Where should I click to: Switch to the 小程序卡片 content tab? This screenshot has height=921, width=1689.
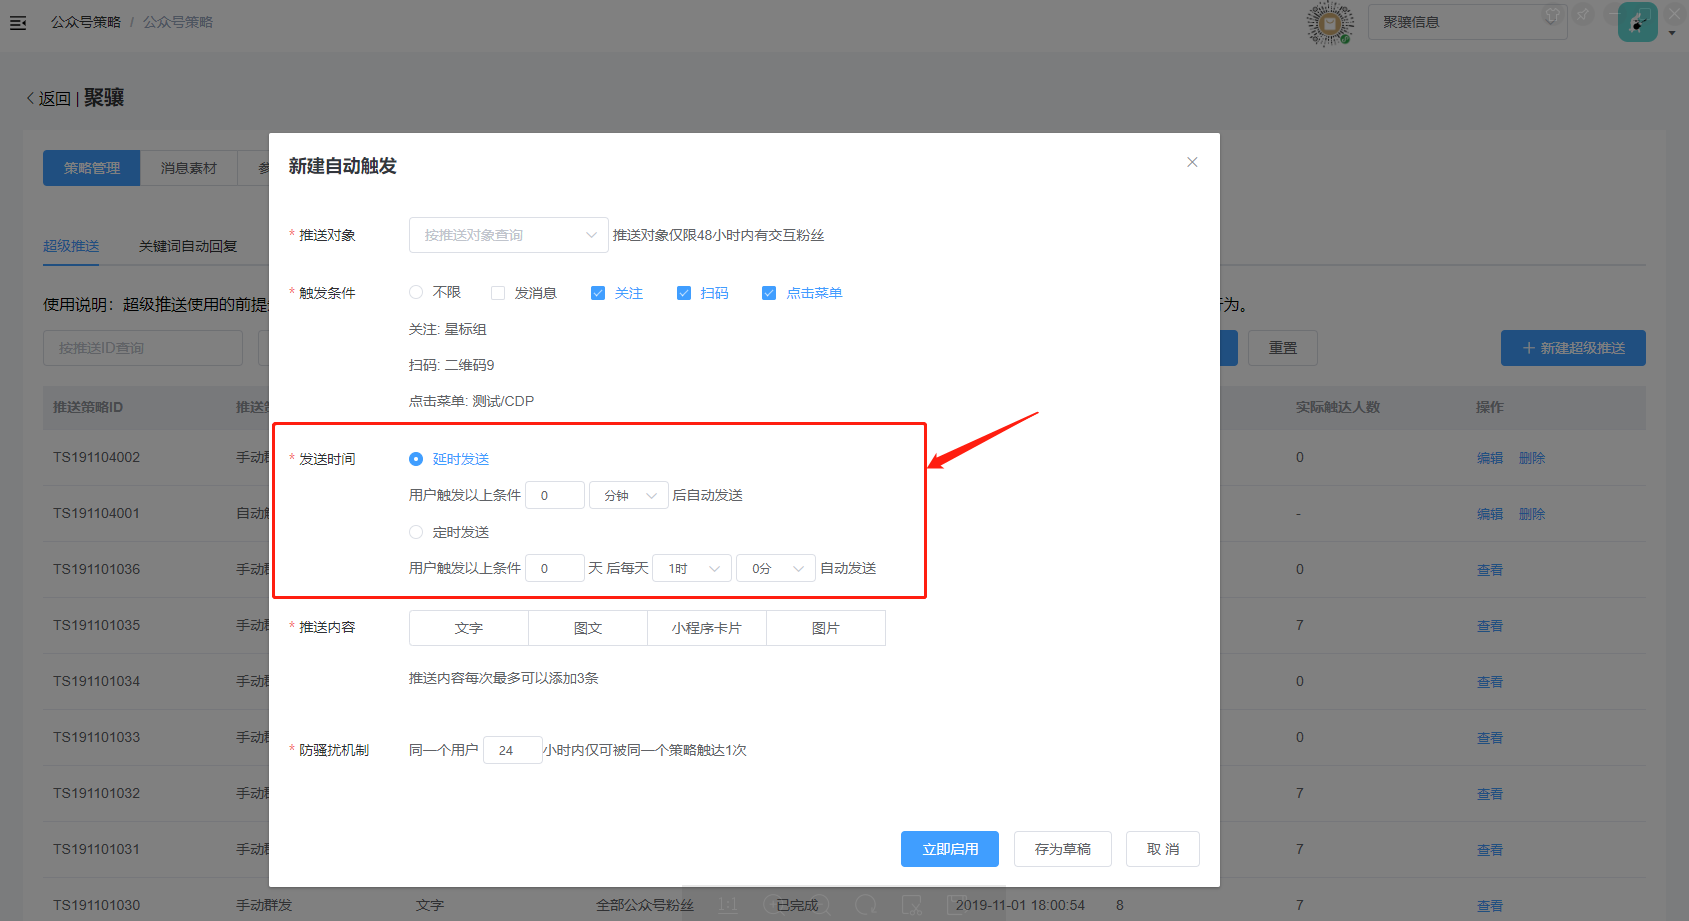click(x=707, y=628)
